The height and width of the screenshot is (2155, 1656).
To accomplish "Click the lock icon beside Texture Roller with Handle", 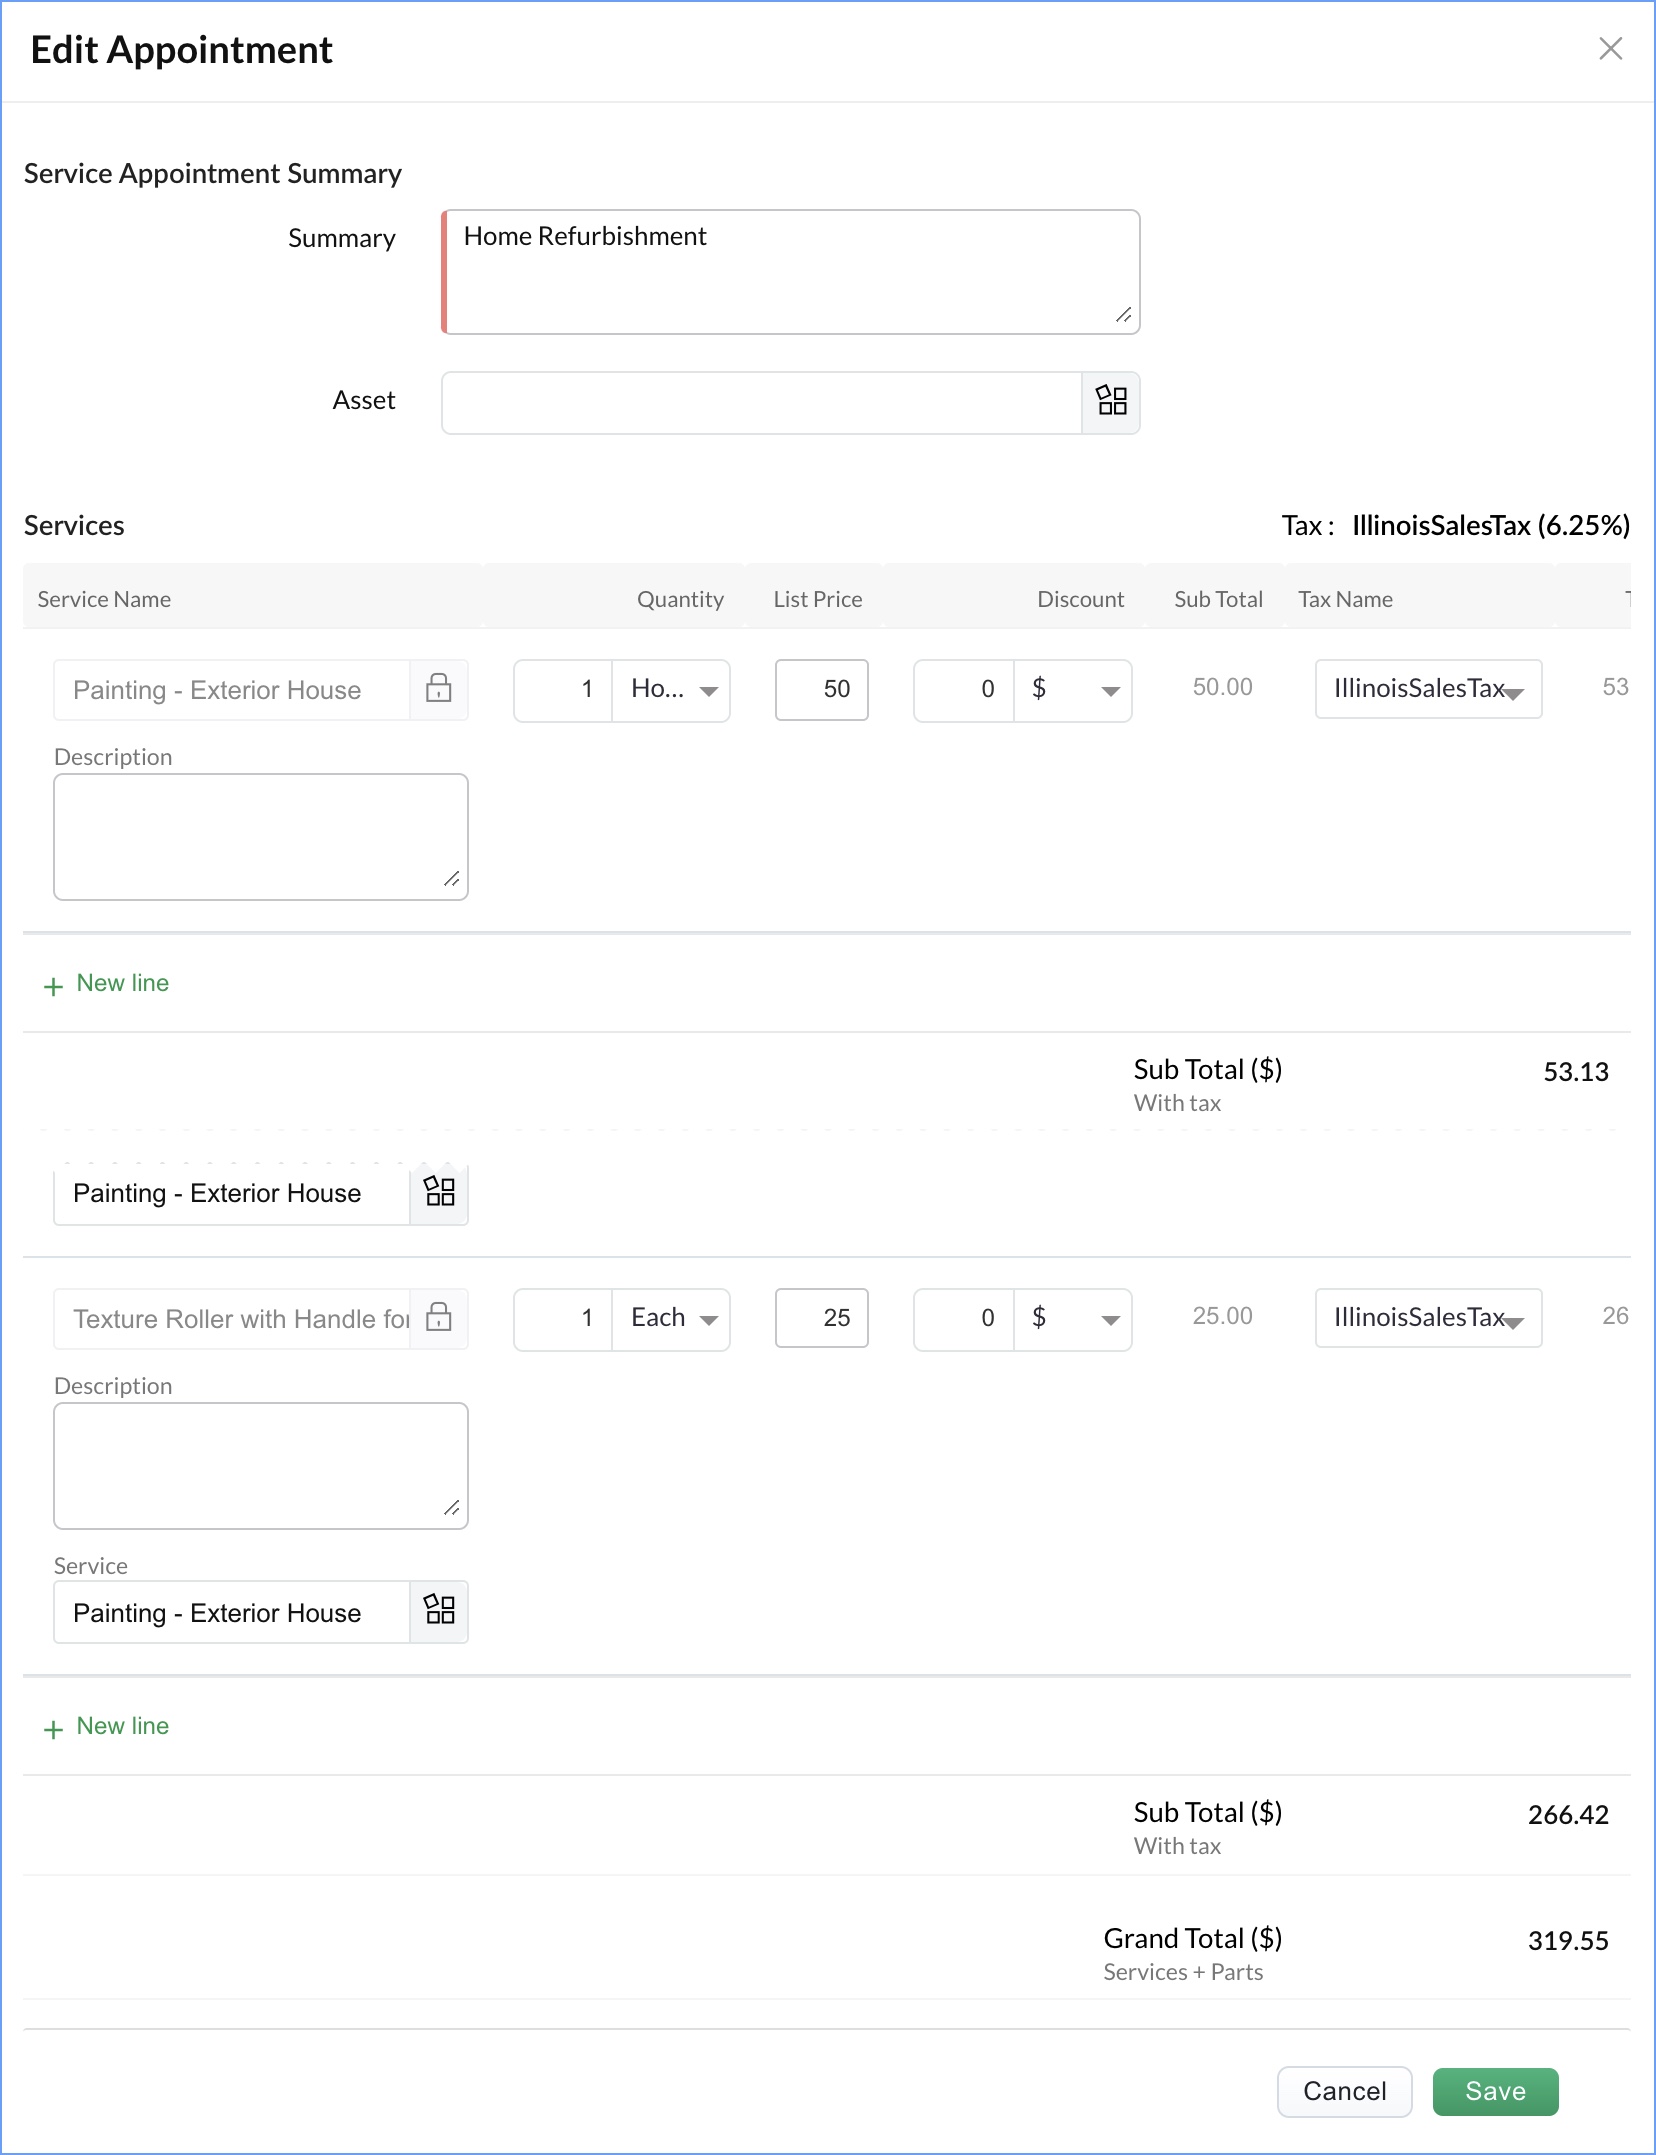I will 438,1318.
